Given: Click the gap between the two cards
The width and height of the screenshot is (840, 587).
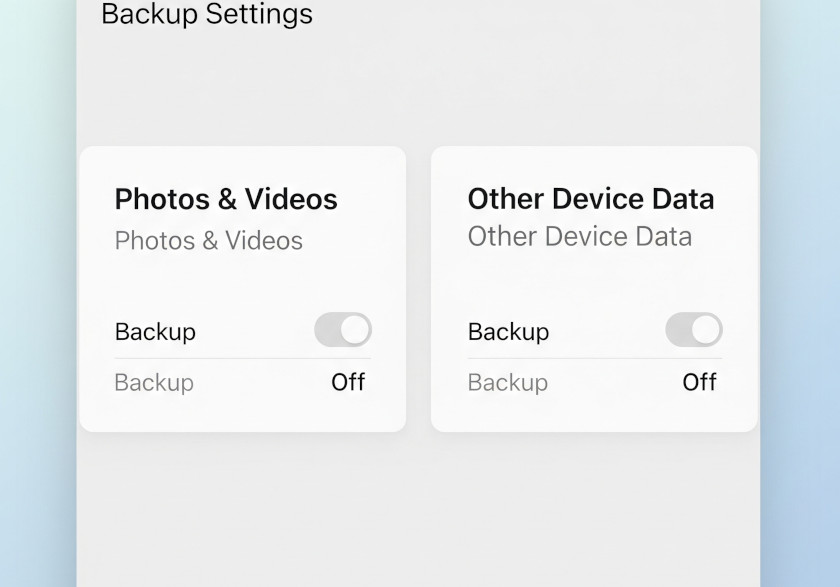Looking at the screenshot, I should tap(418, 289).
